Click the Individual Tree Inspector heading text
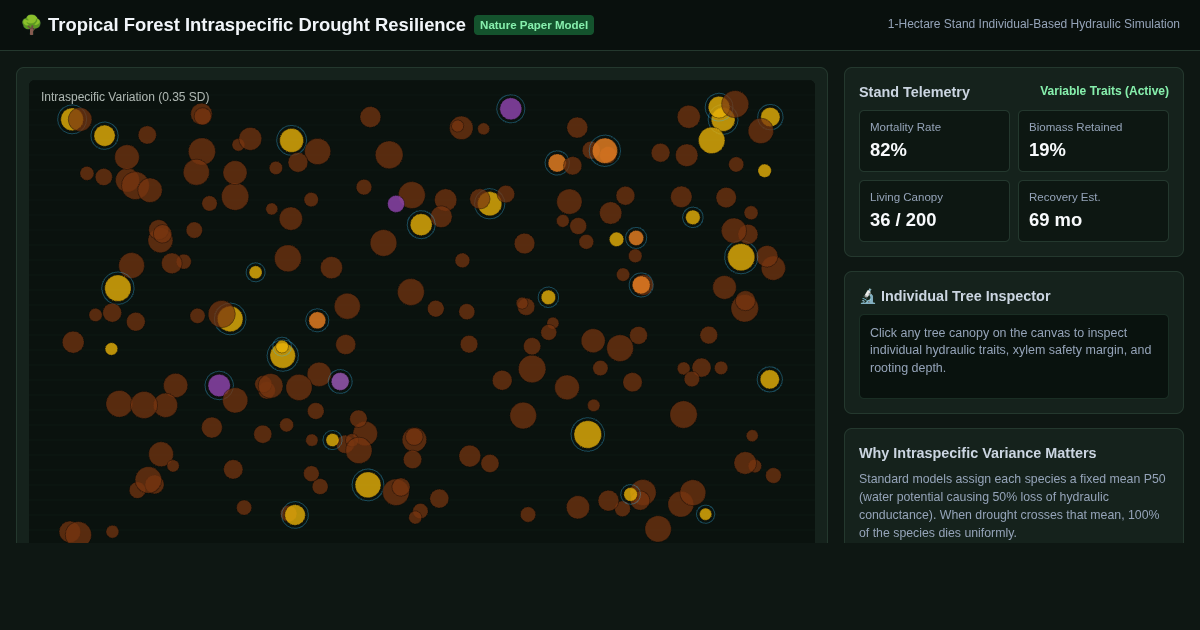Viewport: 1200px width, 630px height. coord(965,296)
